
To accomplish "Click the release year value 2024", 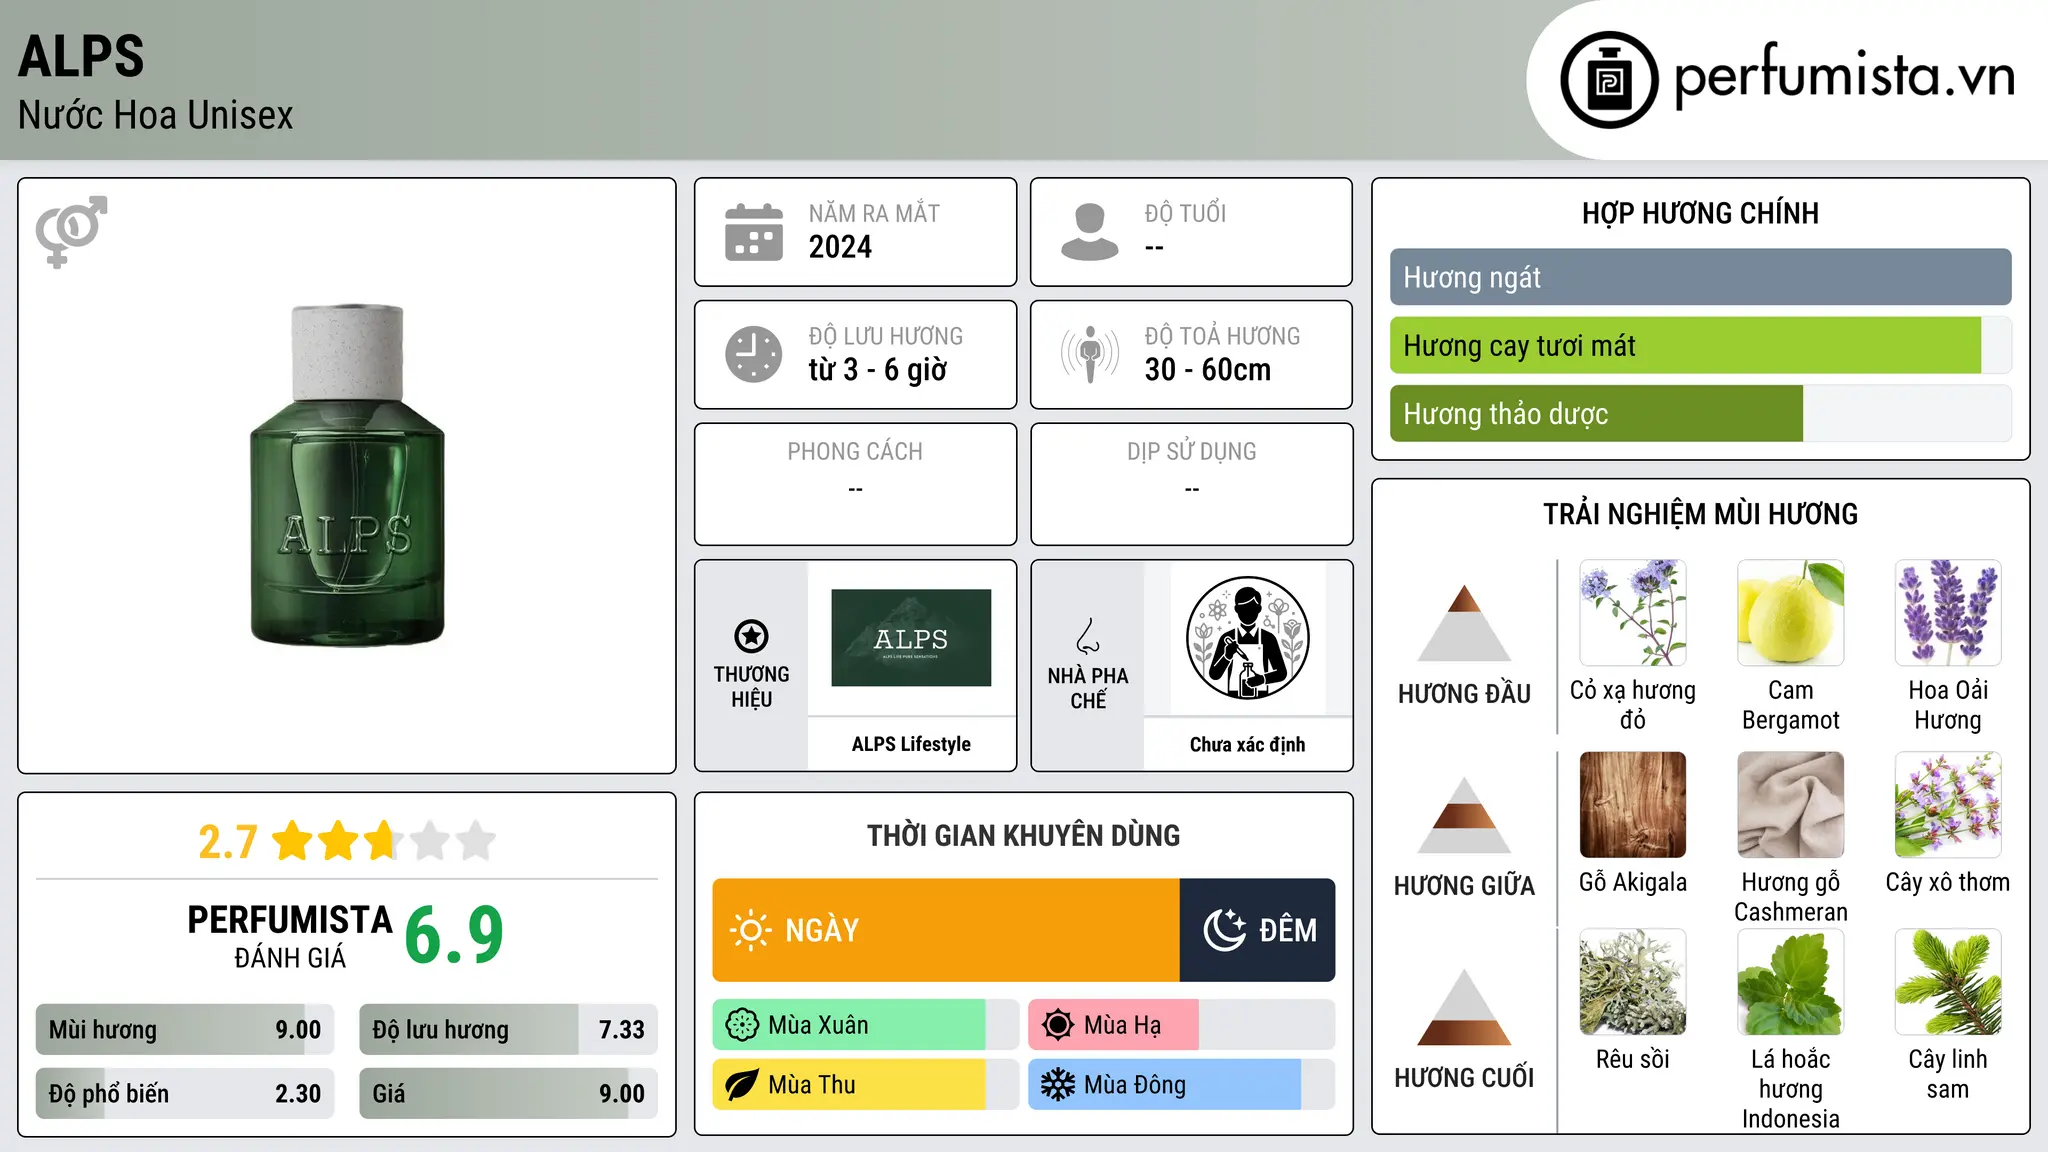I will point(840,247).
